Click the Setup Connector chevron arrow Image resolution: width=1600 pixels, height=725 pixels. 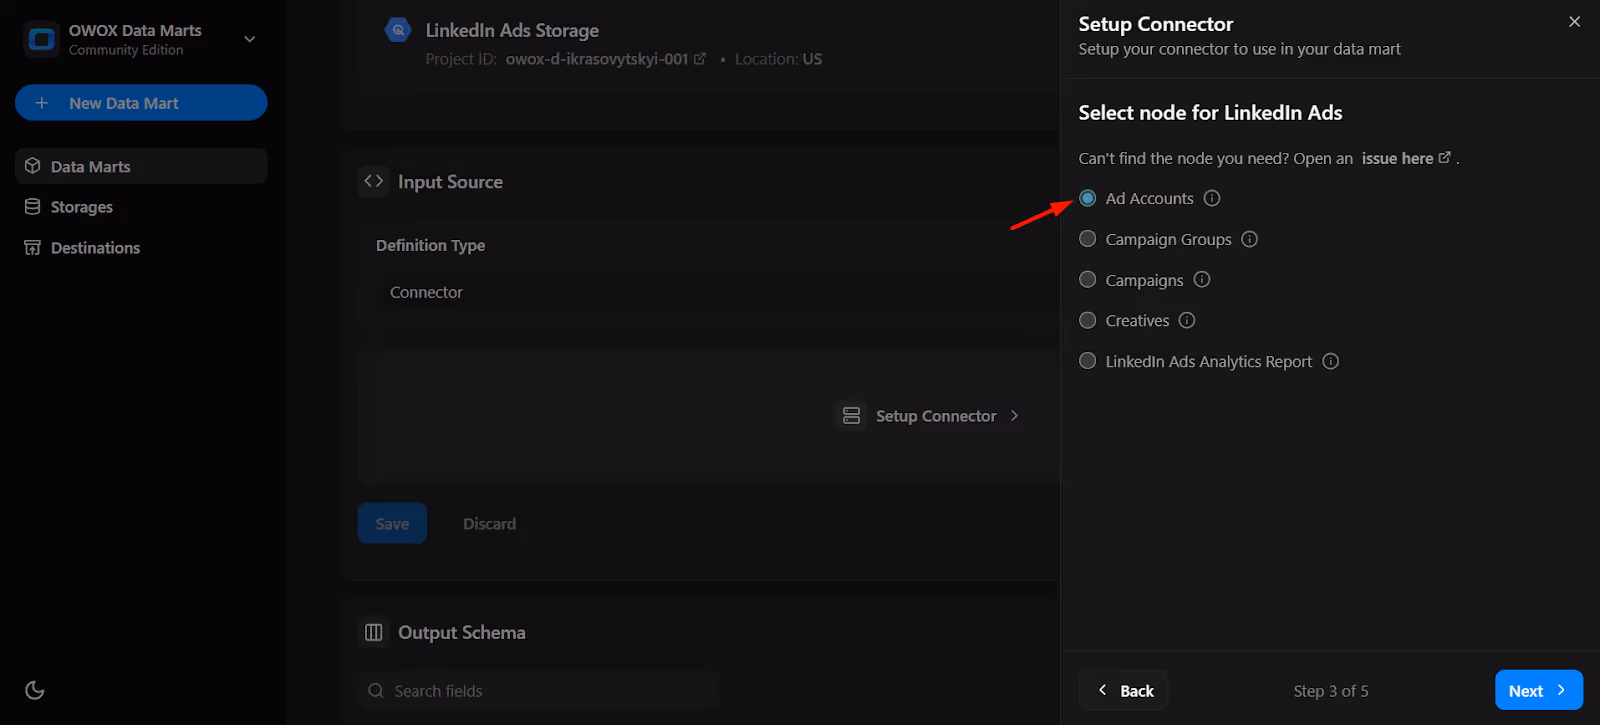pyautogui.click(x=1014, y=416)
